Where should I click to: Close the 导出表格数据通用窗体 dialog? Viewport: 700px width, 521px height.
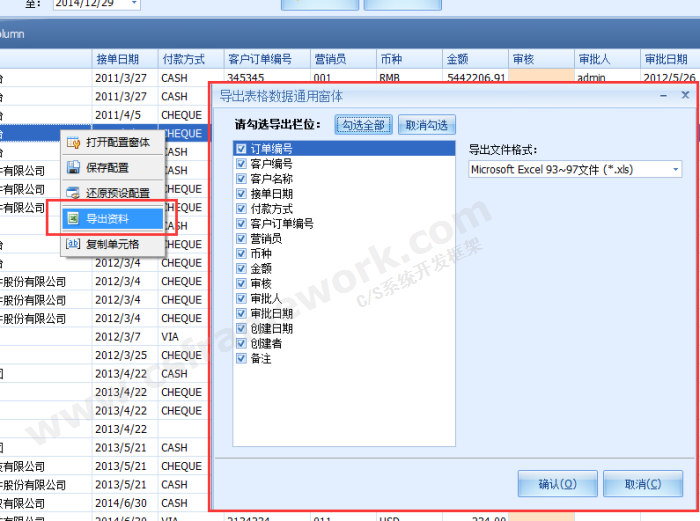[685, 96]
